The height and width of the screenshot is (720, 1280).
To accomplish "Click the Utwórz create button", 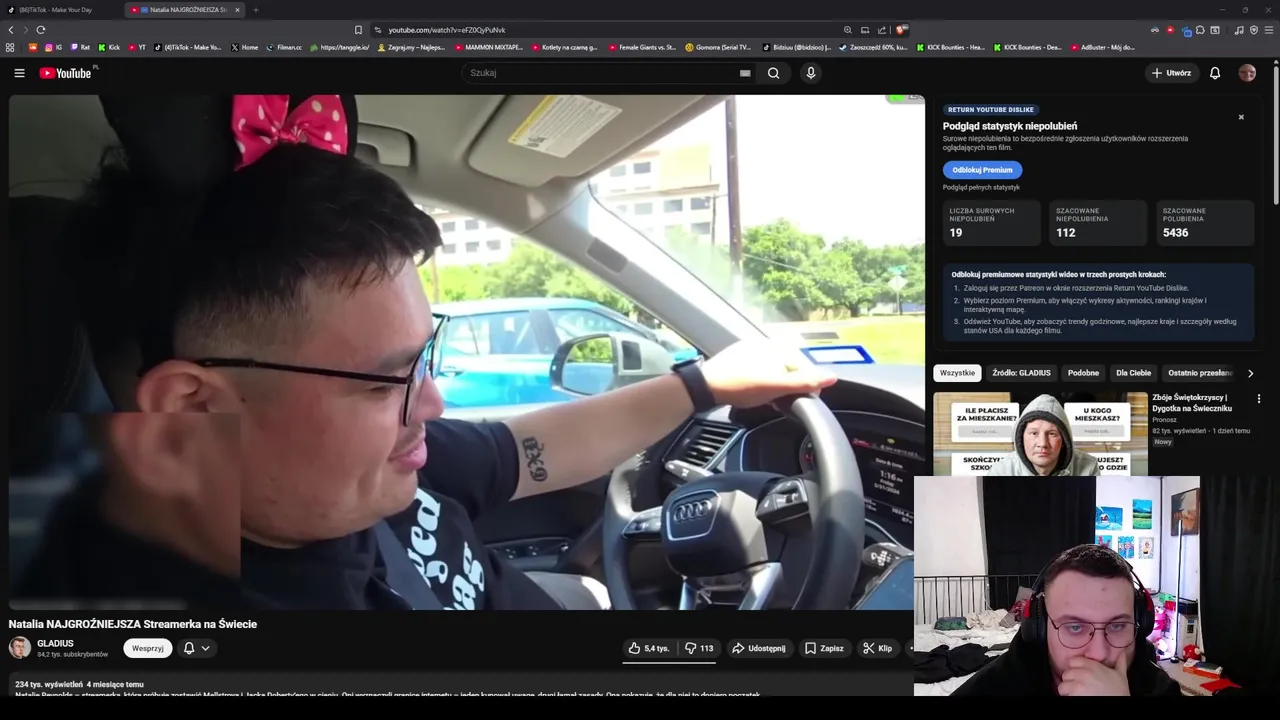I will (x=1171, y=73).
